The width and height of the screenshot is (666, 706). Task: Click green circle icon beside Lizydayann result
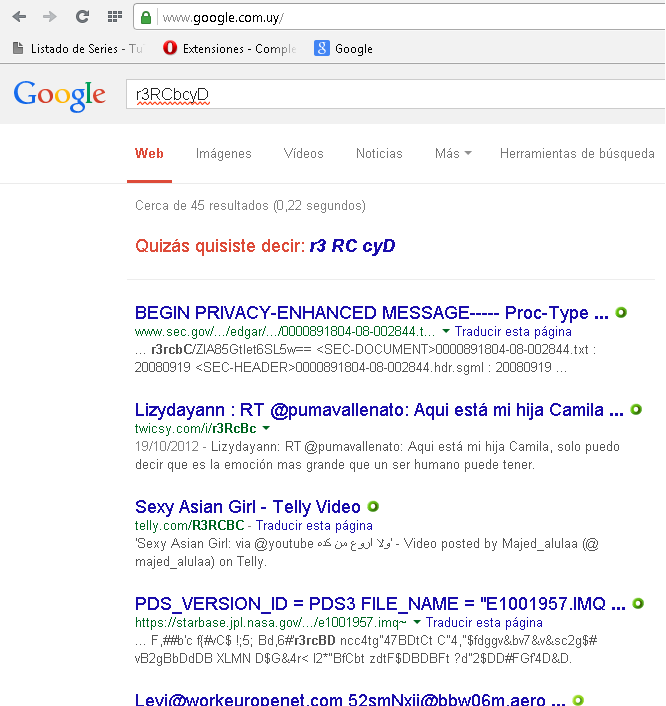(636, 410)
